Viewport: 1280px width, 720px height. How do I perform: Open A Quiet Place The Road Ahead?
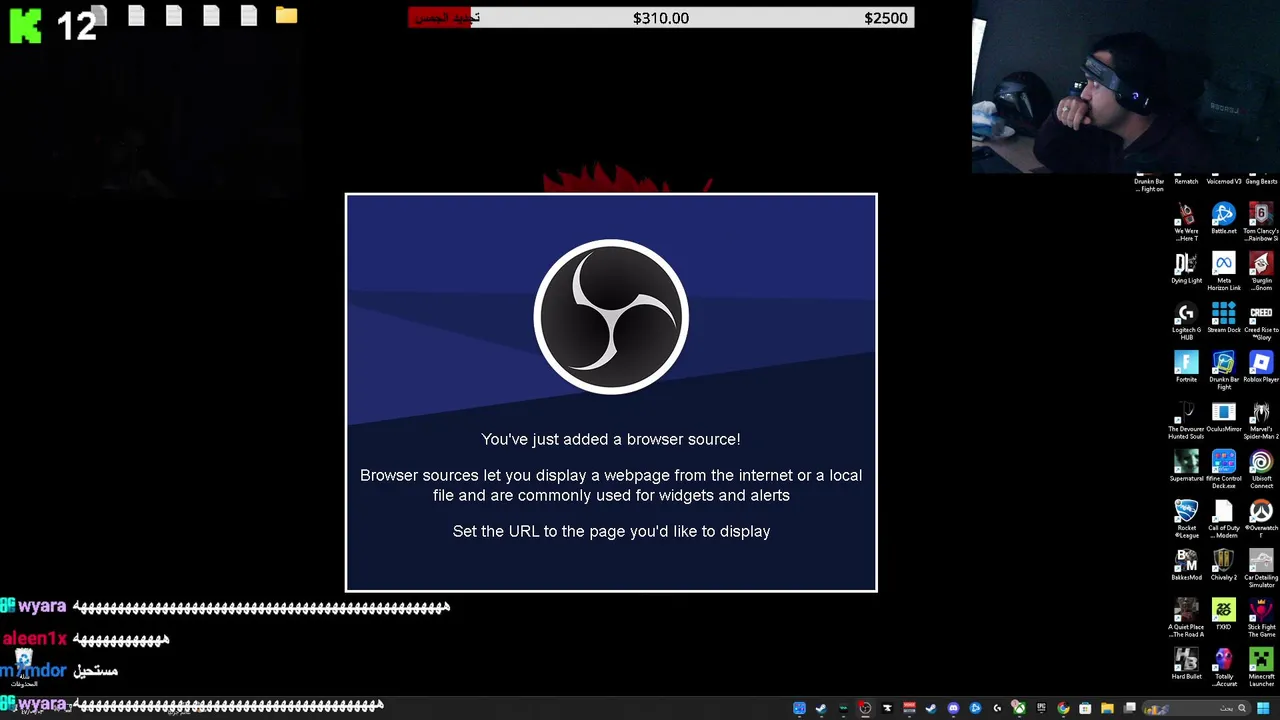1186,619
